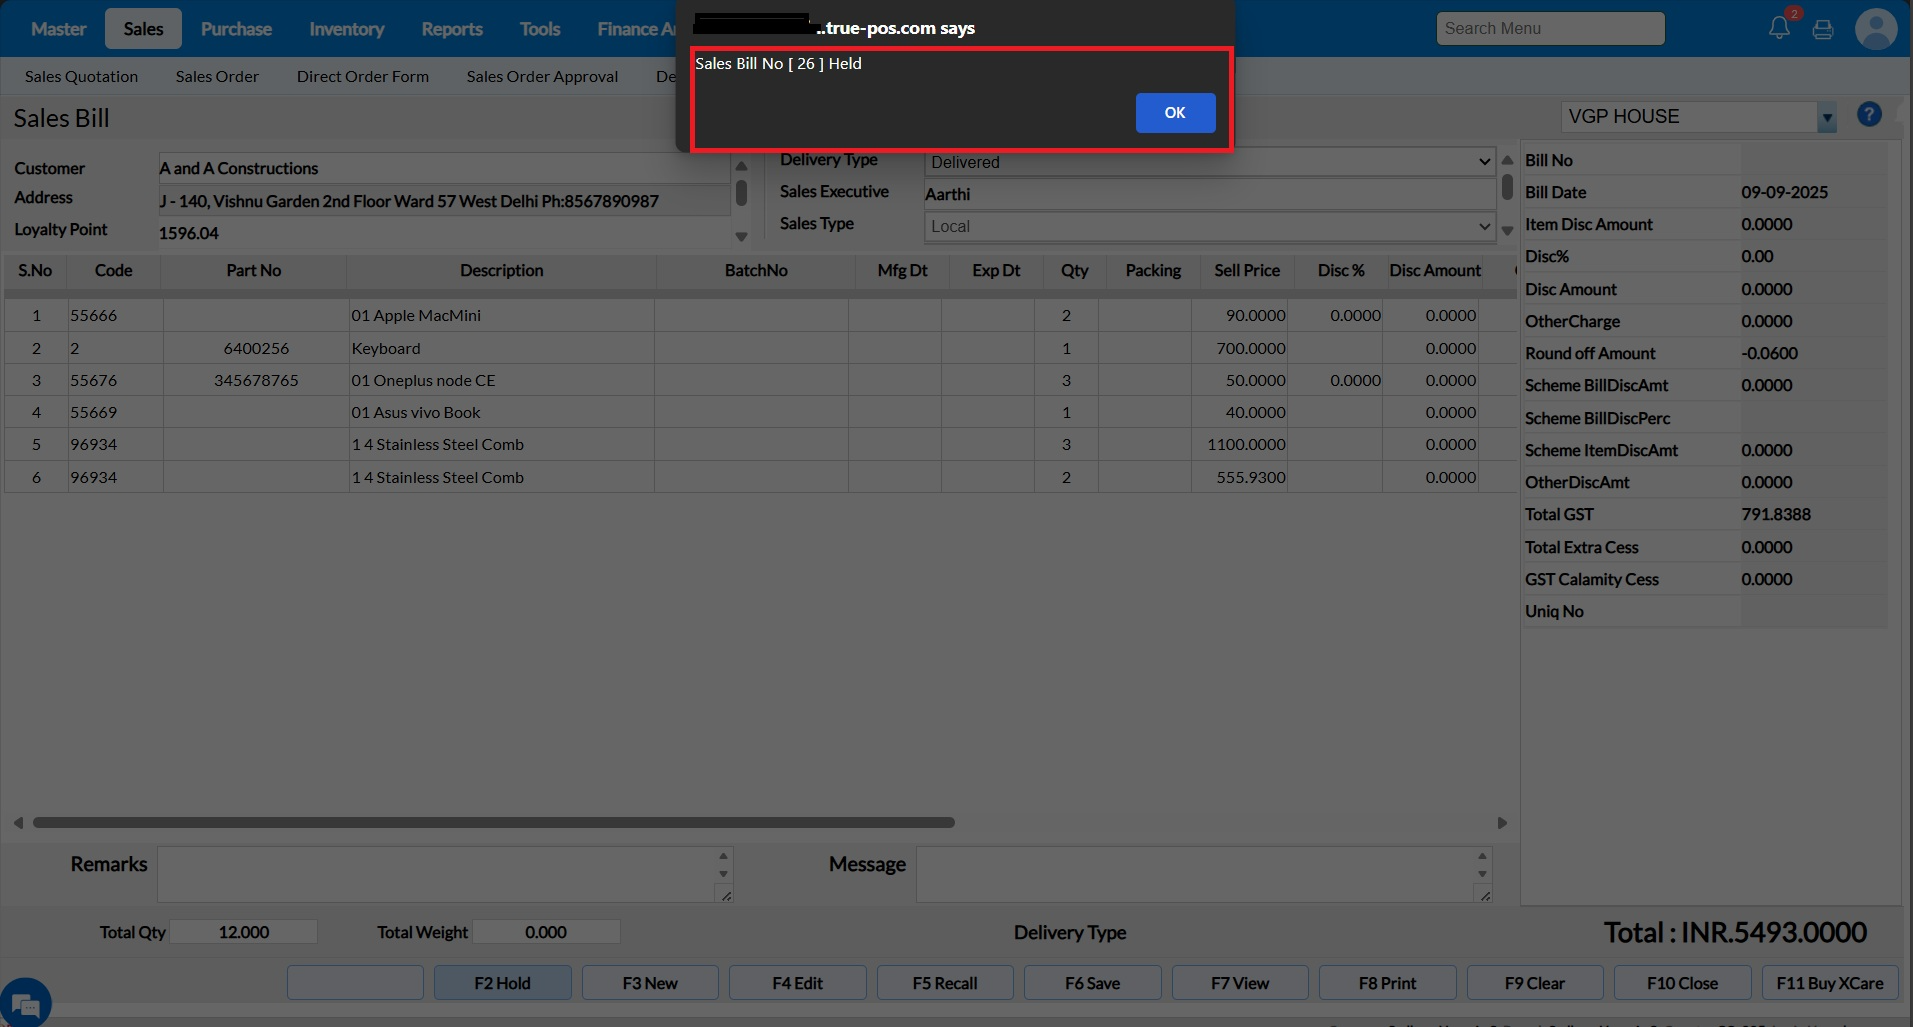This screenshot has height=1027, width=1913.
Task: Select the 01 Asus vivo Book row
Action: pos(760,412)
